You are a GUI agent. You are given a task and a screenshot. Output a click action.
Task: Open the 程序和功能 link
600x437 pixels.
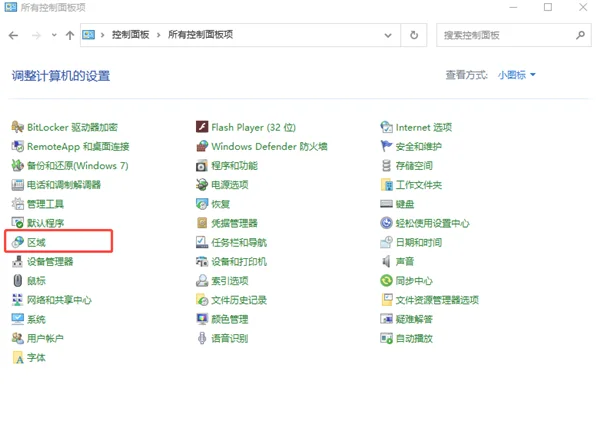click(x=234, y=166)
